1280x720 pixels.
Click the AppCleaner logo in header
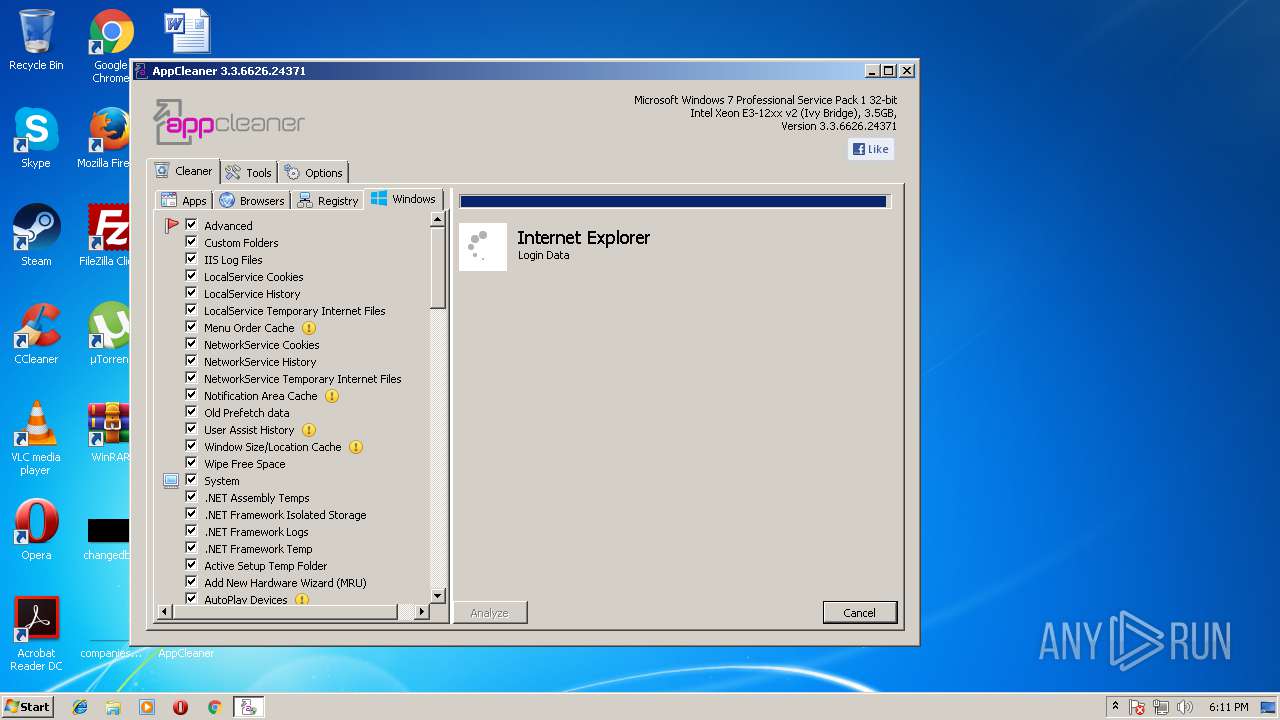point(229,122)
